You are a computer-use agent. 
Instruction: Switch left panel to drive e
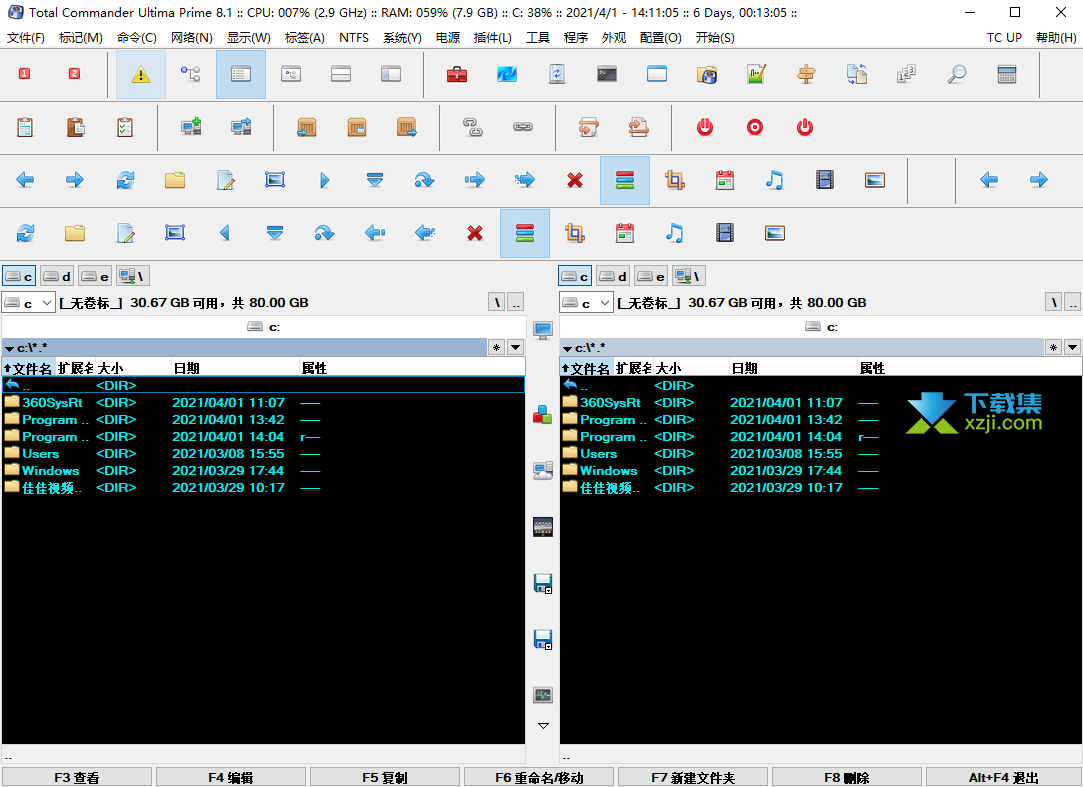click(x=95, y=276)
